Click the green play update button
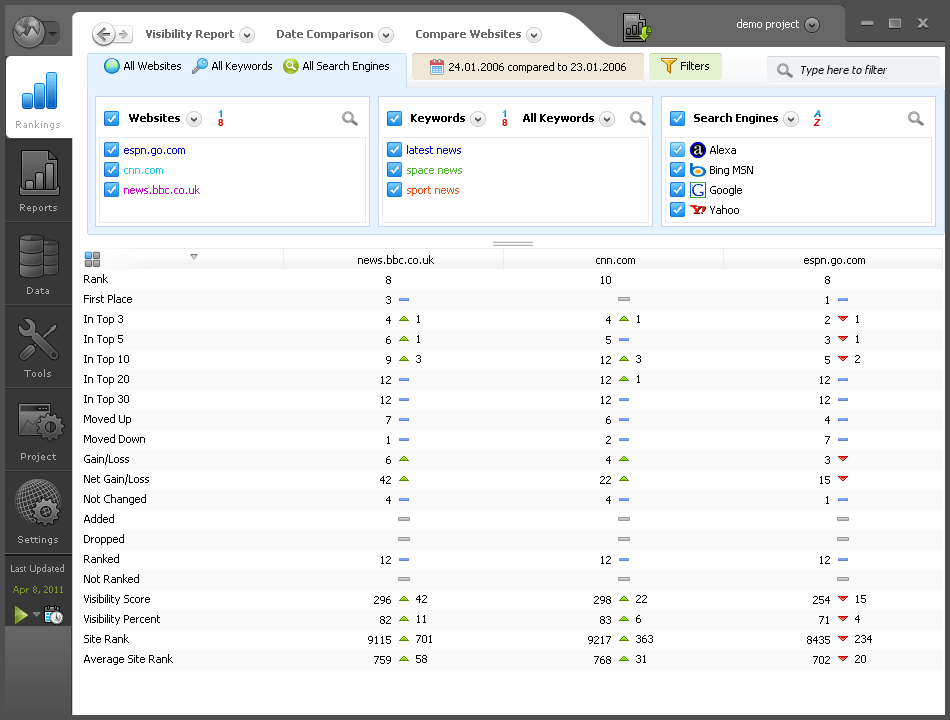 [21, 615]
